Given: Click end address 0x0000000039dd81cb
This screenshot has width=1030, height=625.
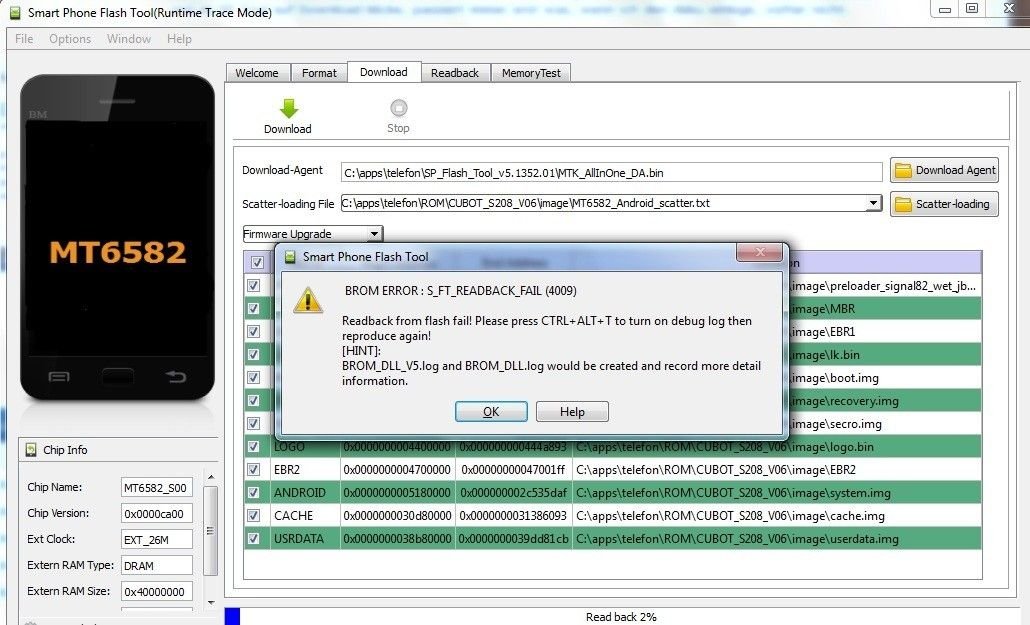Looking at the screenshot, I should pyautogui.click(x=514, y=539).
